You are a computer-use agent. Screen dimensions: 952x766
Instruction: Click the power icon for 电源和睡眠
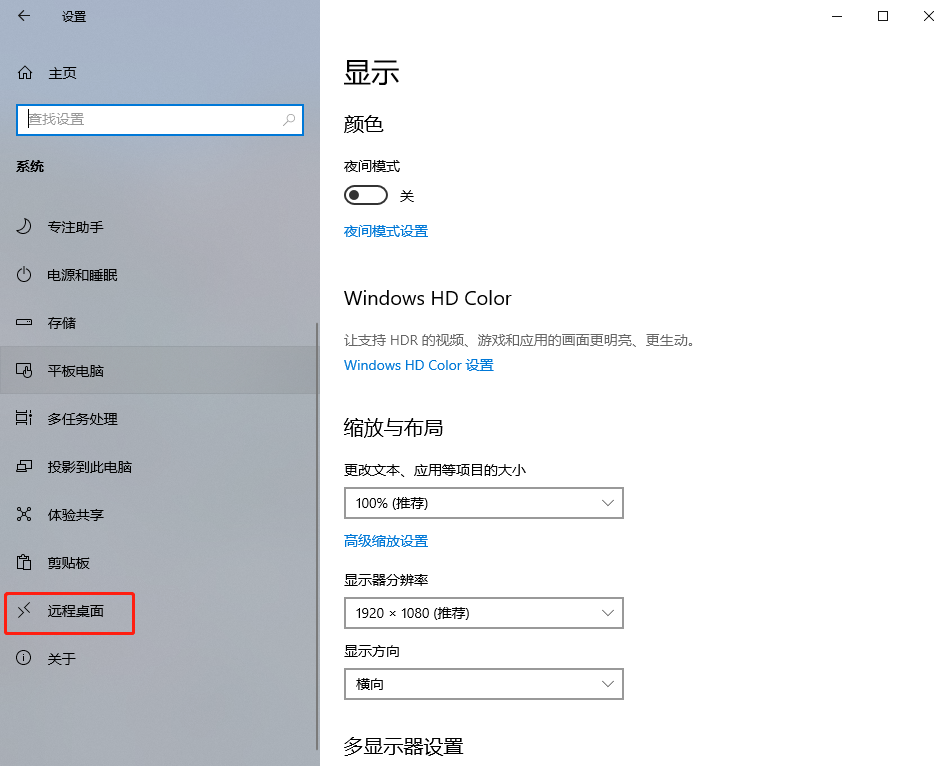(x=24, y=274)
